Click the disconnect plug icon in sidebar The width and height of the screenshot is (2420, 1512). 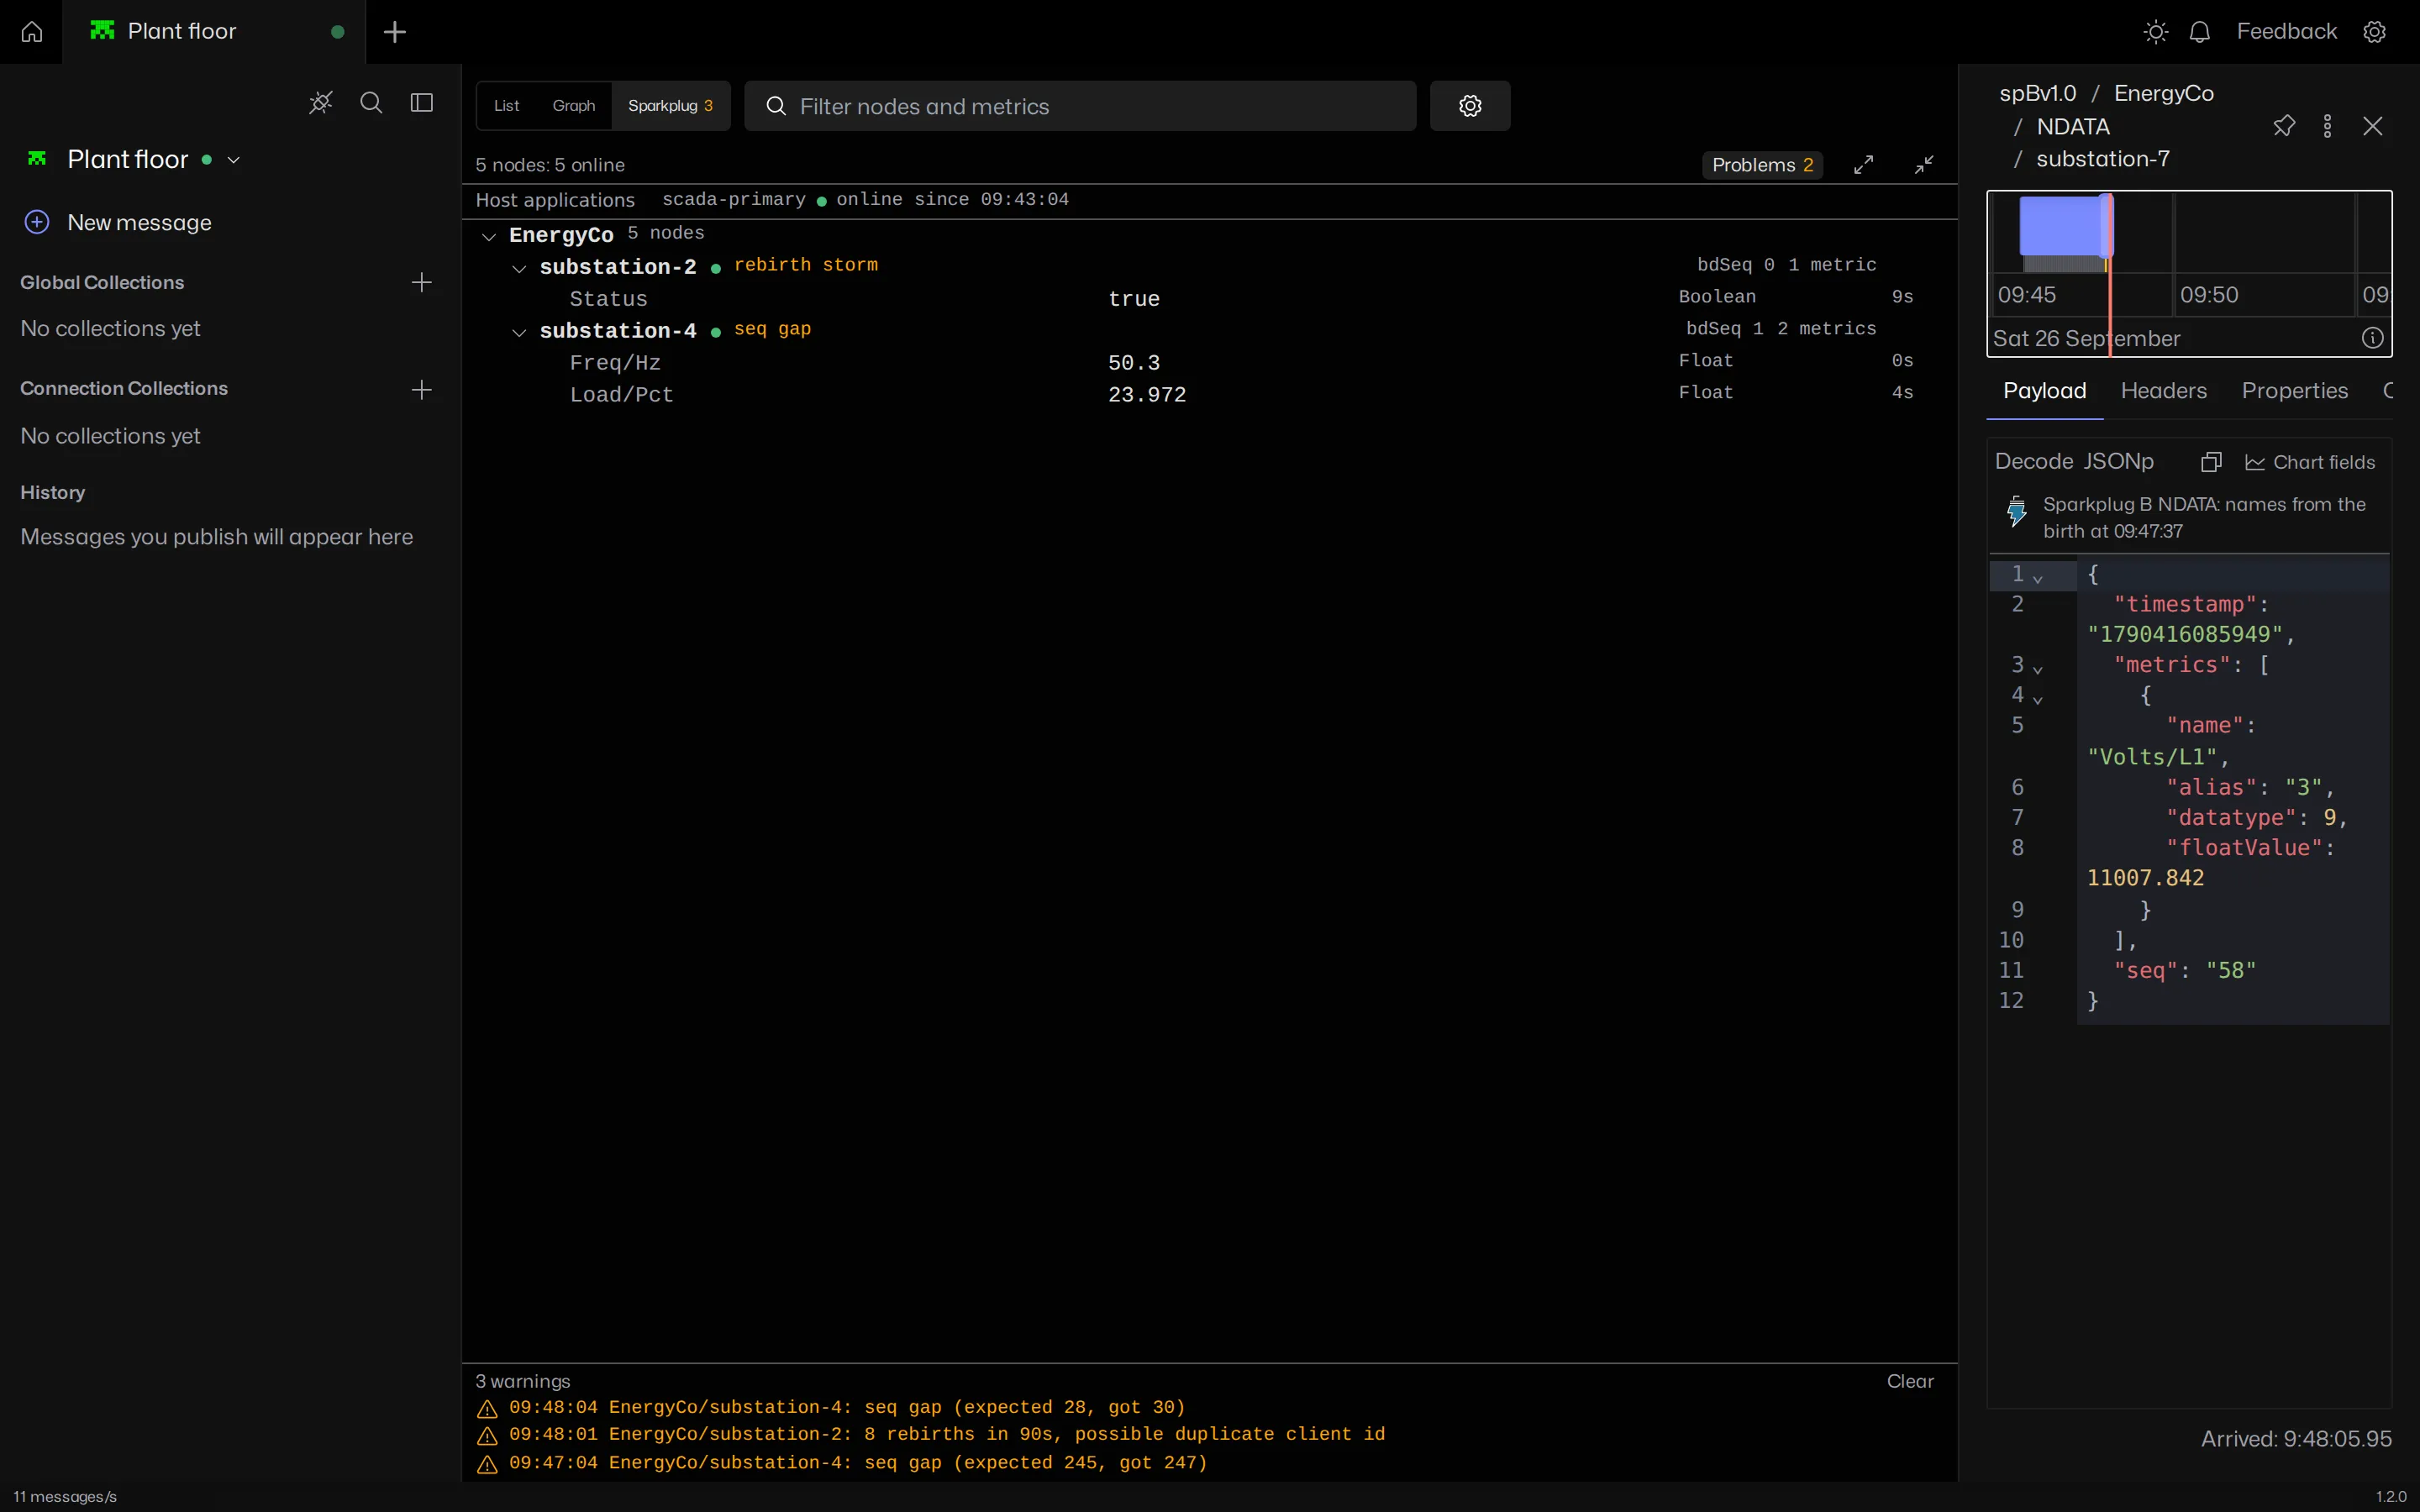click(x=320, y=103)
